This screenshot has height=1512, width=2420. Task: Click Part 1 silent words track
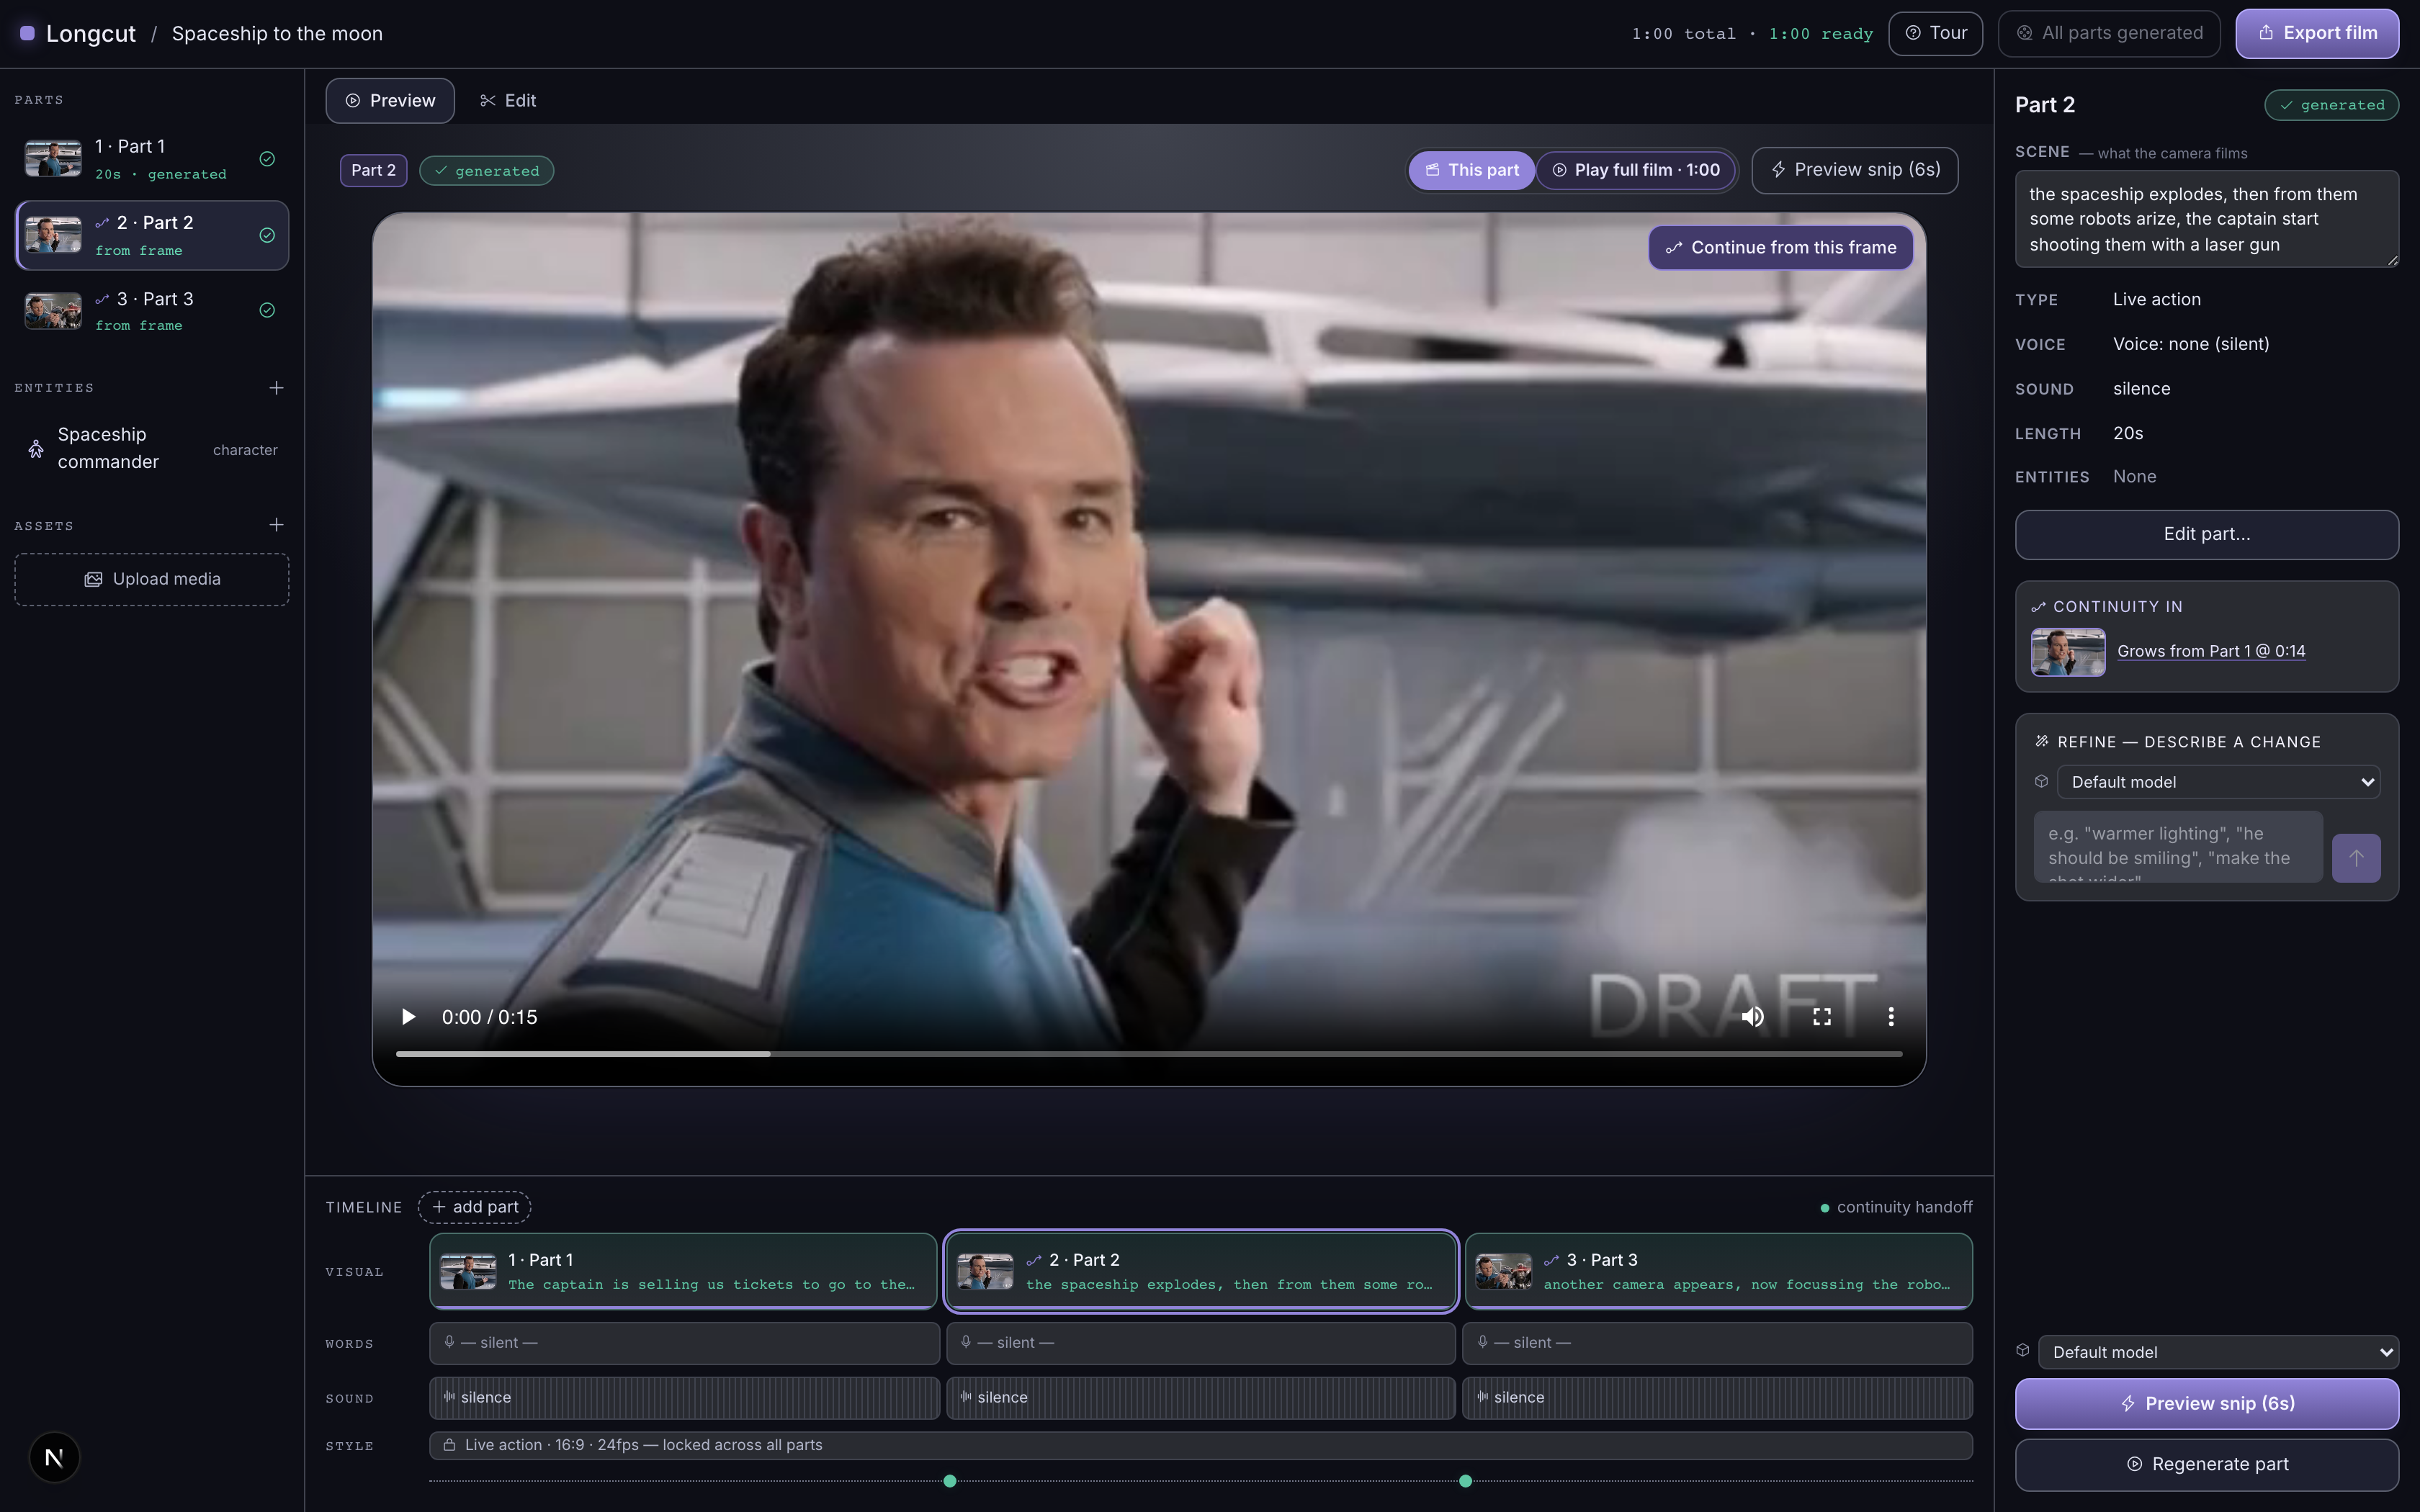point(684,1343)
